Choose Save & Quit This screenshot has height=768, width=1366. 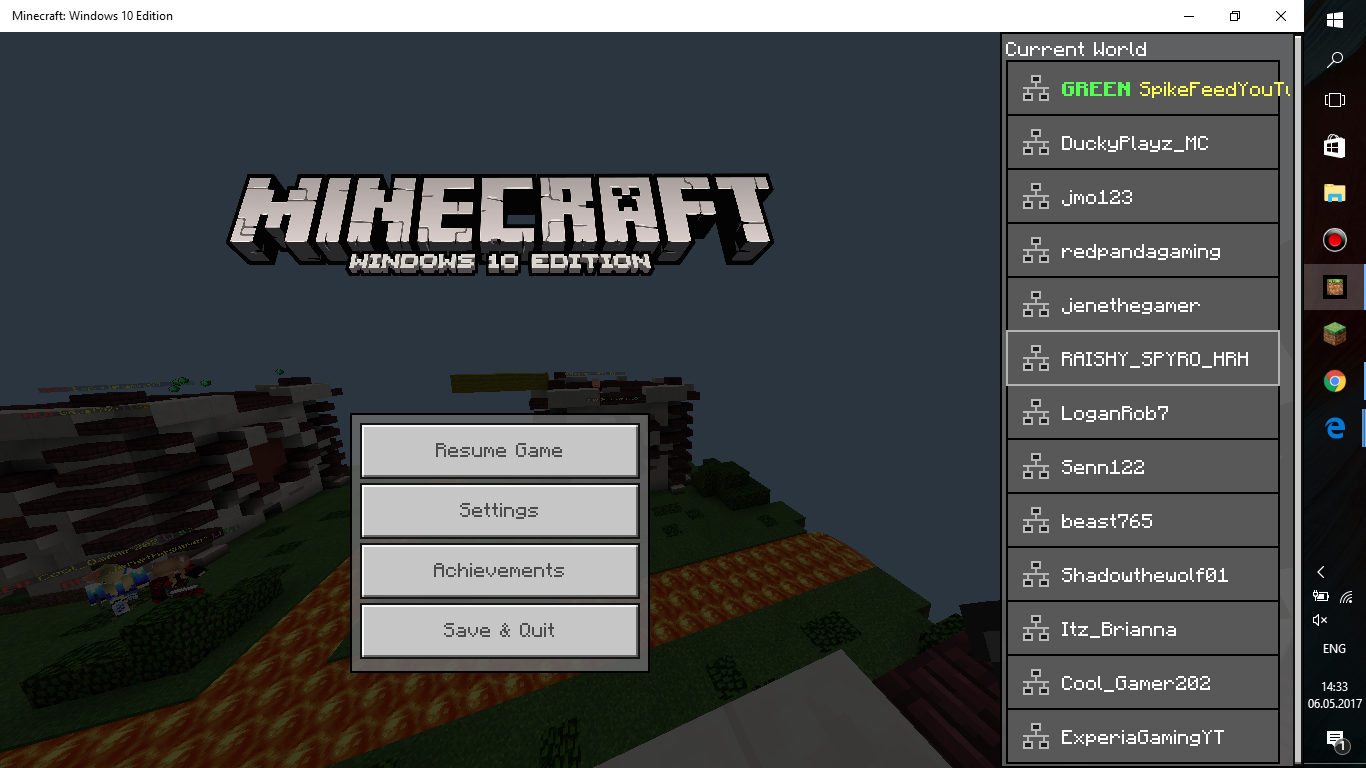point(499,631)
